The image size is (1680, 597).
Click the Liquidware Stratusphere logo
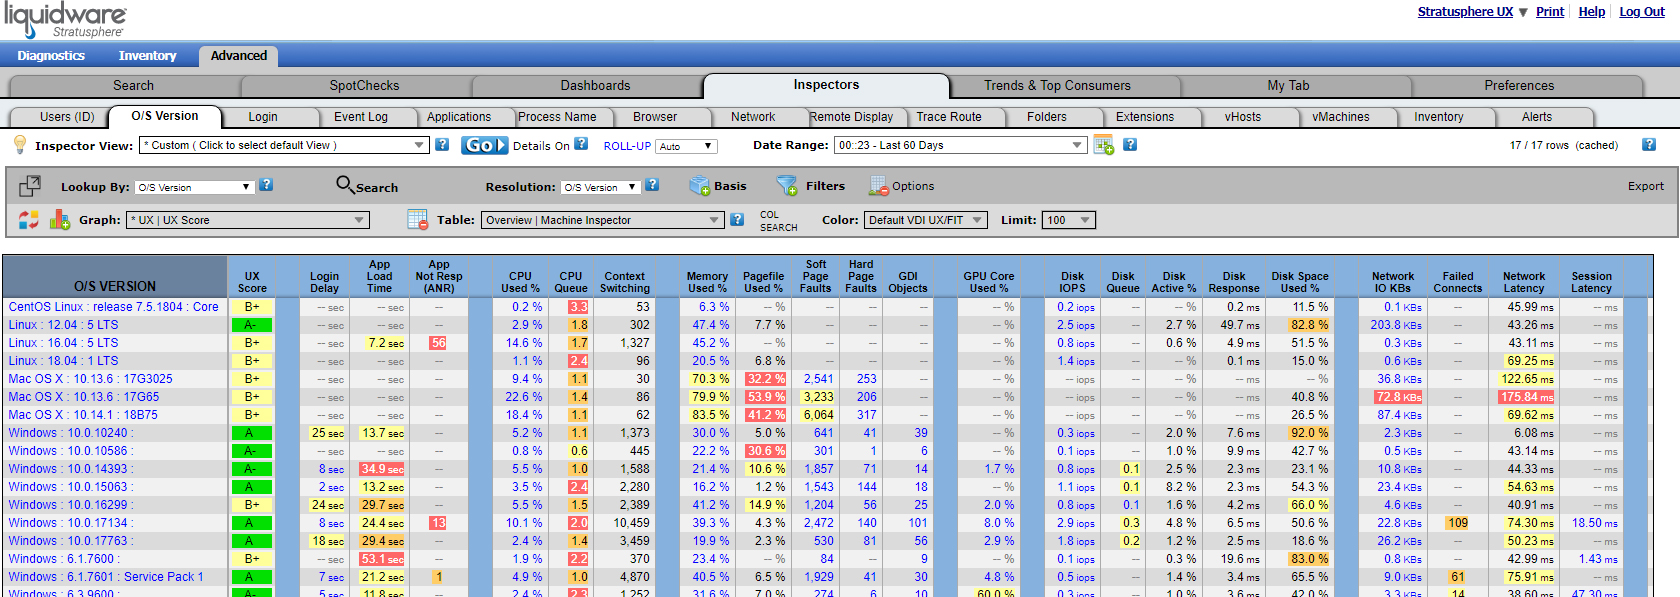pos(66,19)
